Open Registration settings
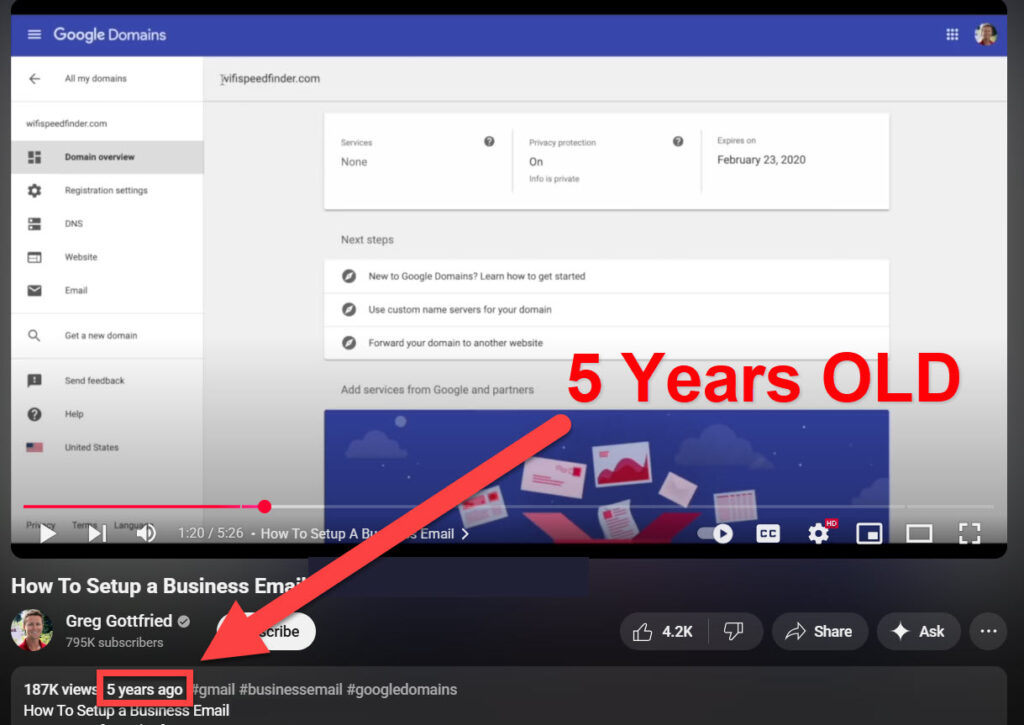Screen dimensions: 1024x725 [107, 190]
